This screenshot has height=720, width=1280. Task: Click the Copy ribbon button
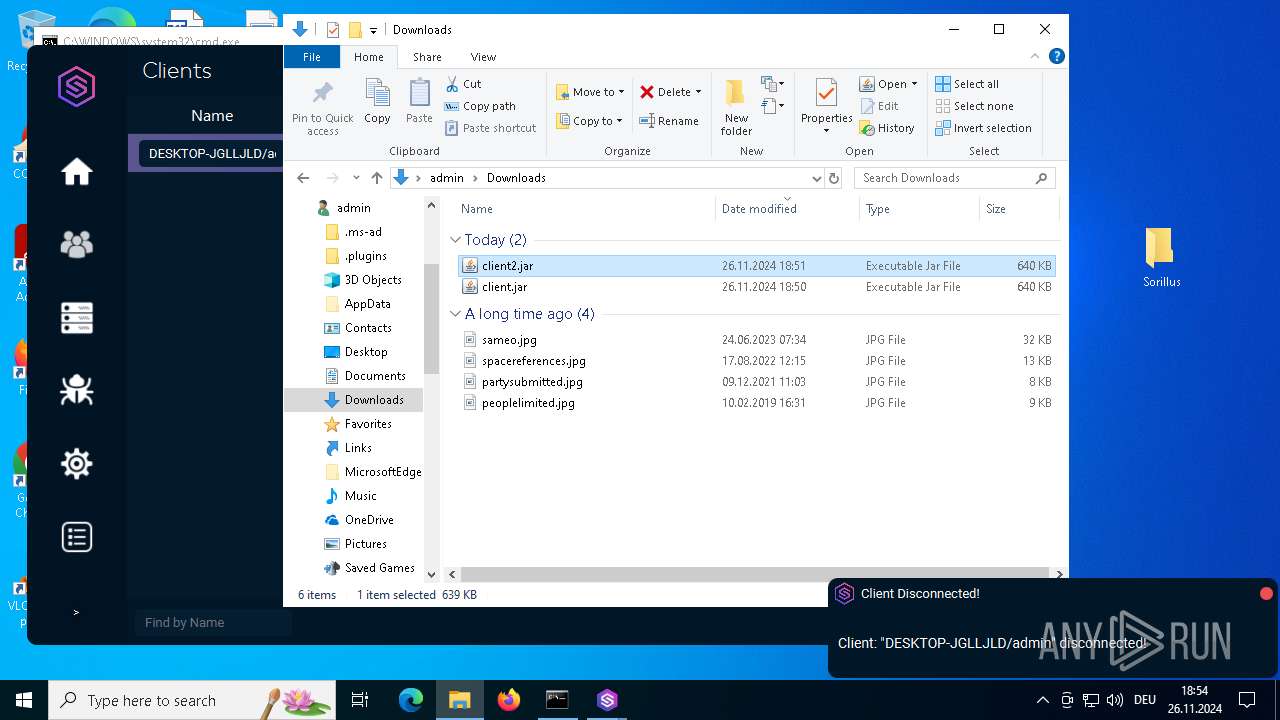click(x=377, y=102)
